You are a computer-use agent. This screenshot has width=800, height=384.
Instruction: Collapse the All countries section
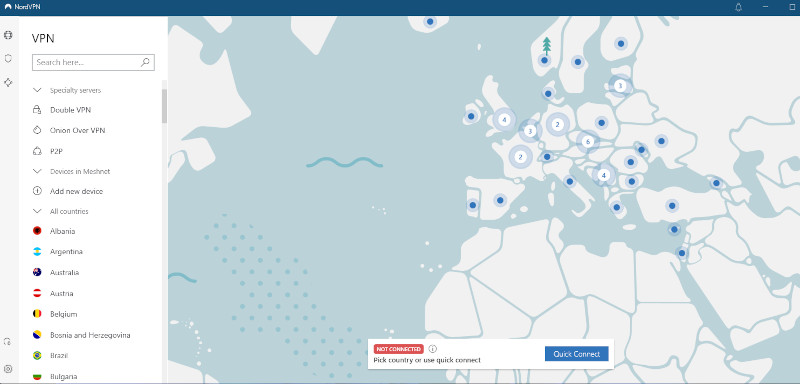pos(37,211)
